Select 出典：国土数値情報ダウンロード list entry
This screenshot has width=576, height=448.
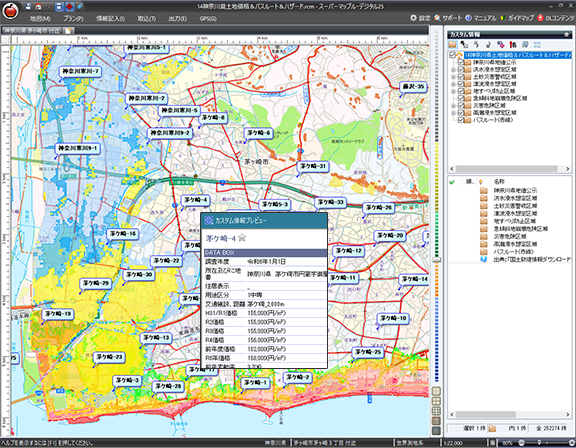click(x=532, y=259)
